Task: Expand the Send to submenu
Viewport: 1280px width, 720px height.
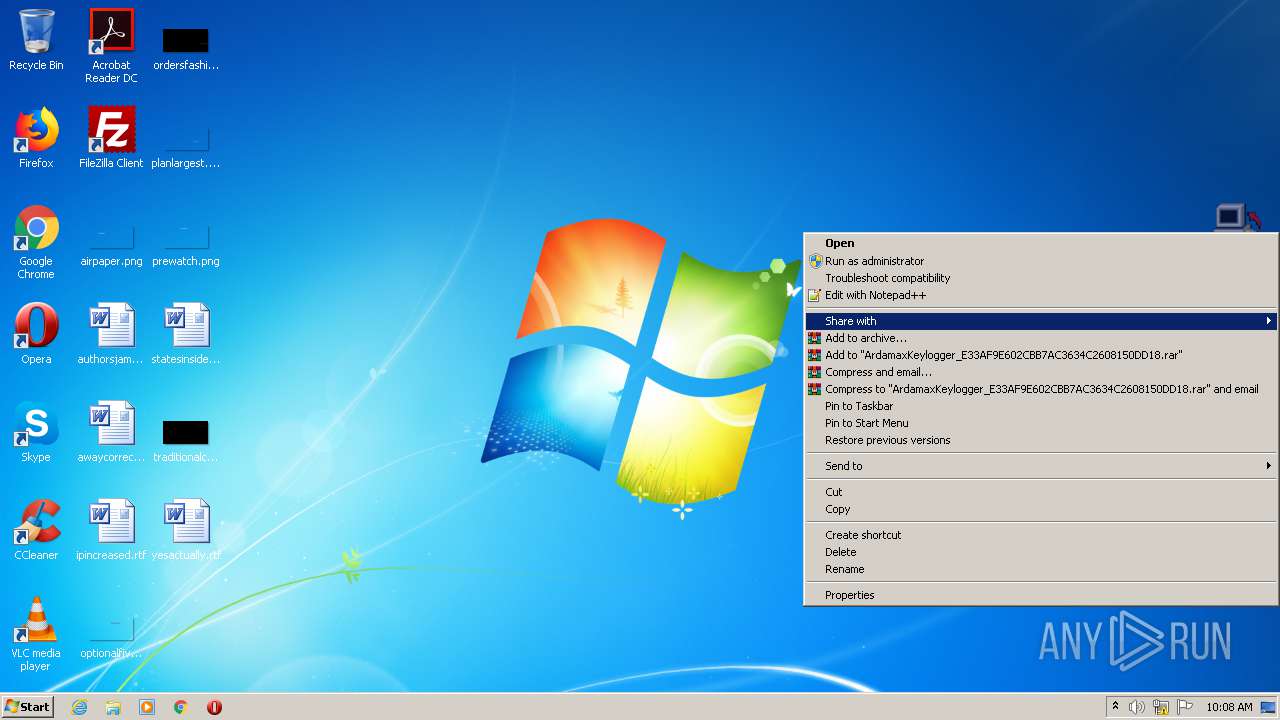Action: point(1041,466)
